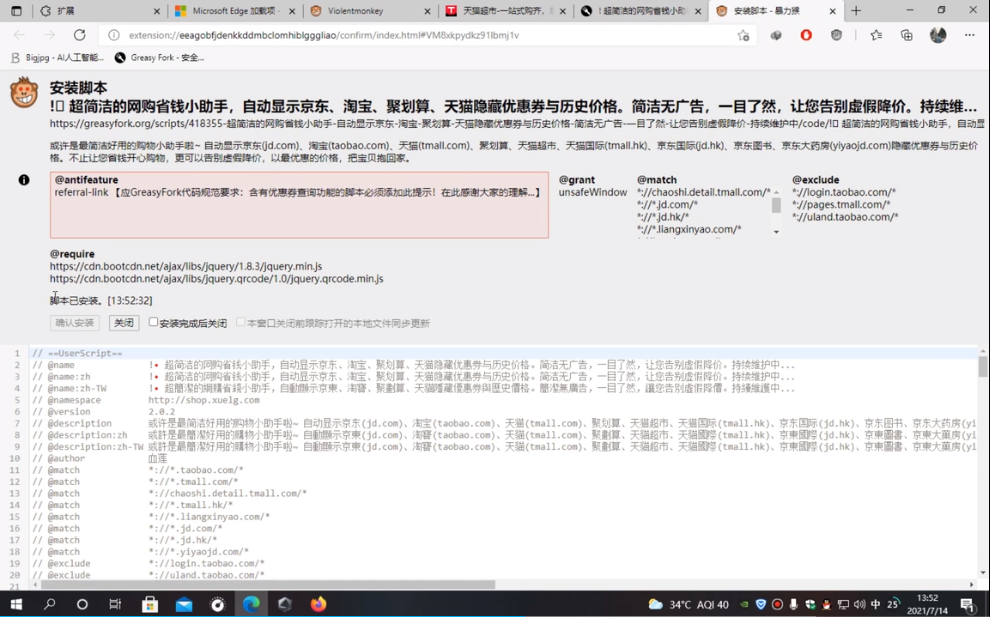
Task: Open the QQ penguin tray icon
Action: 826,605
